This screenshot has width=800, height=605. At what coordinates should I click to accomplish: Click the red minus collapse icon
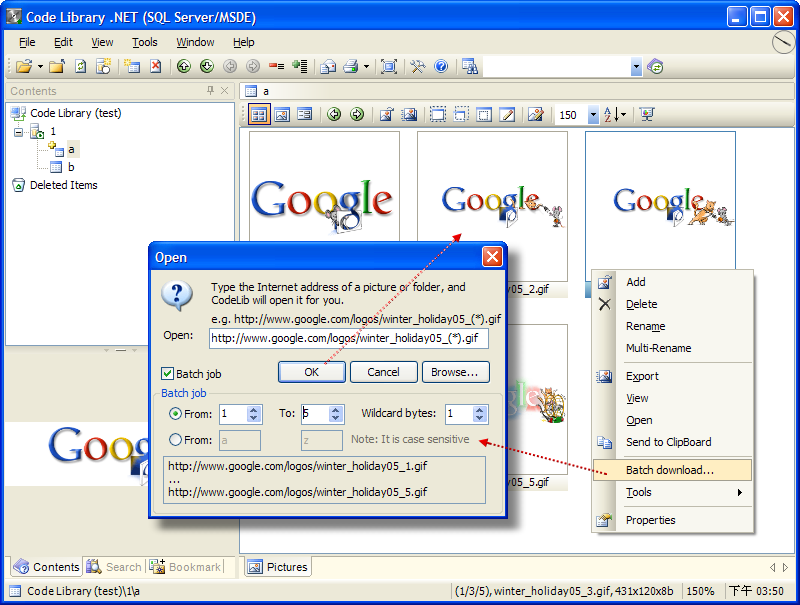pyautogui.click(x=276, y=66)
